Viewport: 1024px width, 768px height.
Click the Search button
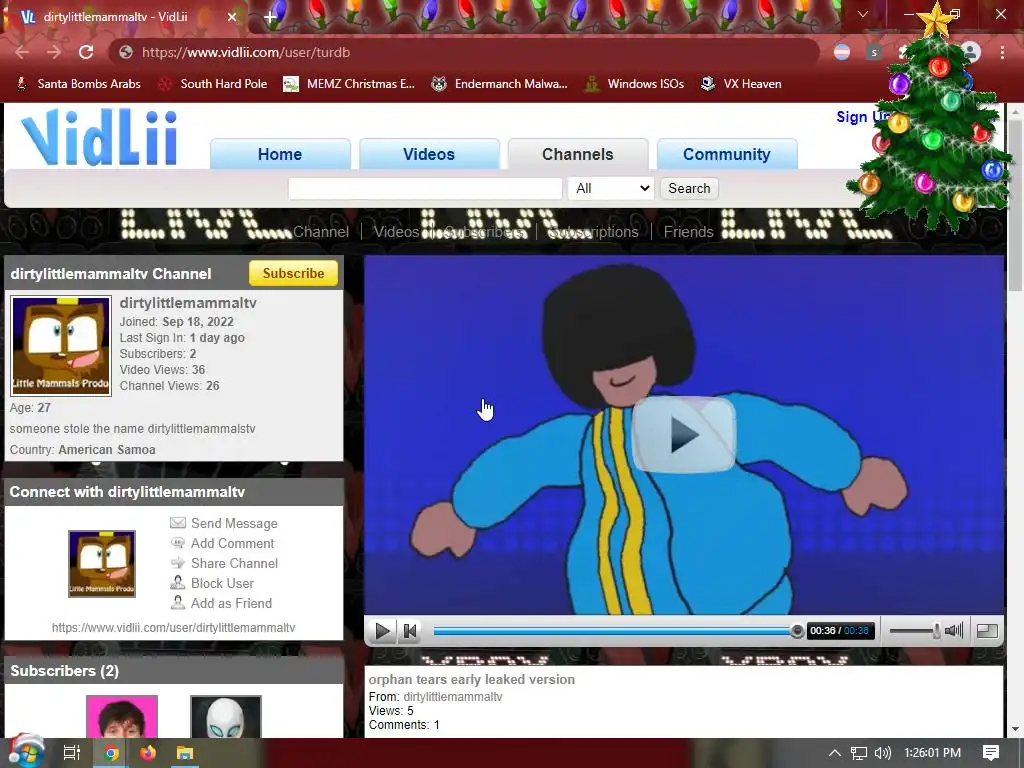(x=689, y=189)
